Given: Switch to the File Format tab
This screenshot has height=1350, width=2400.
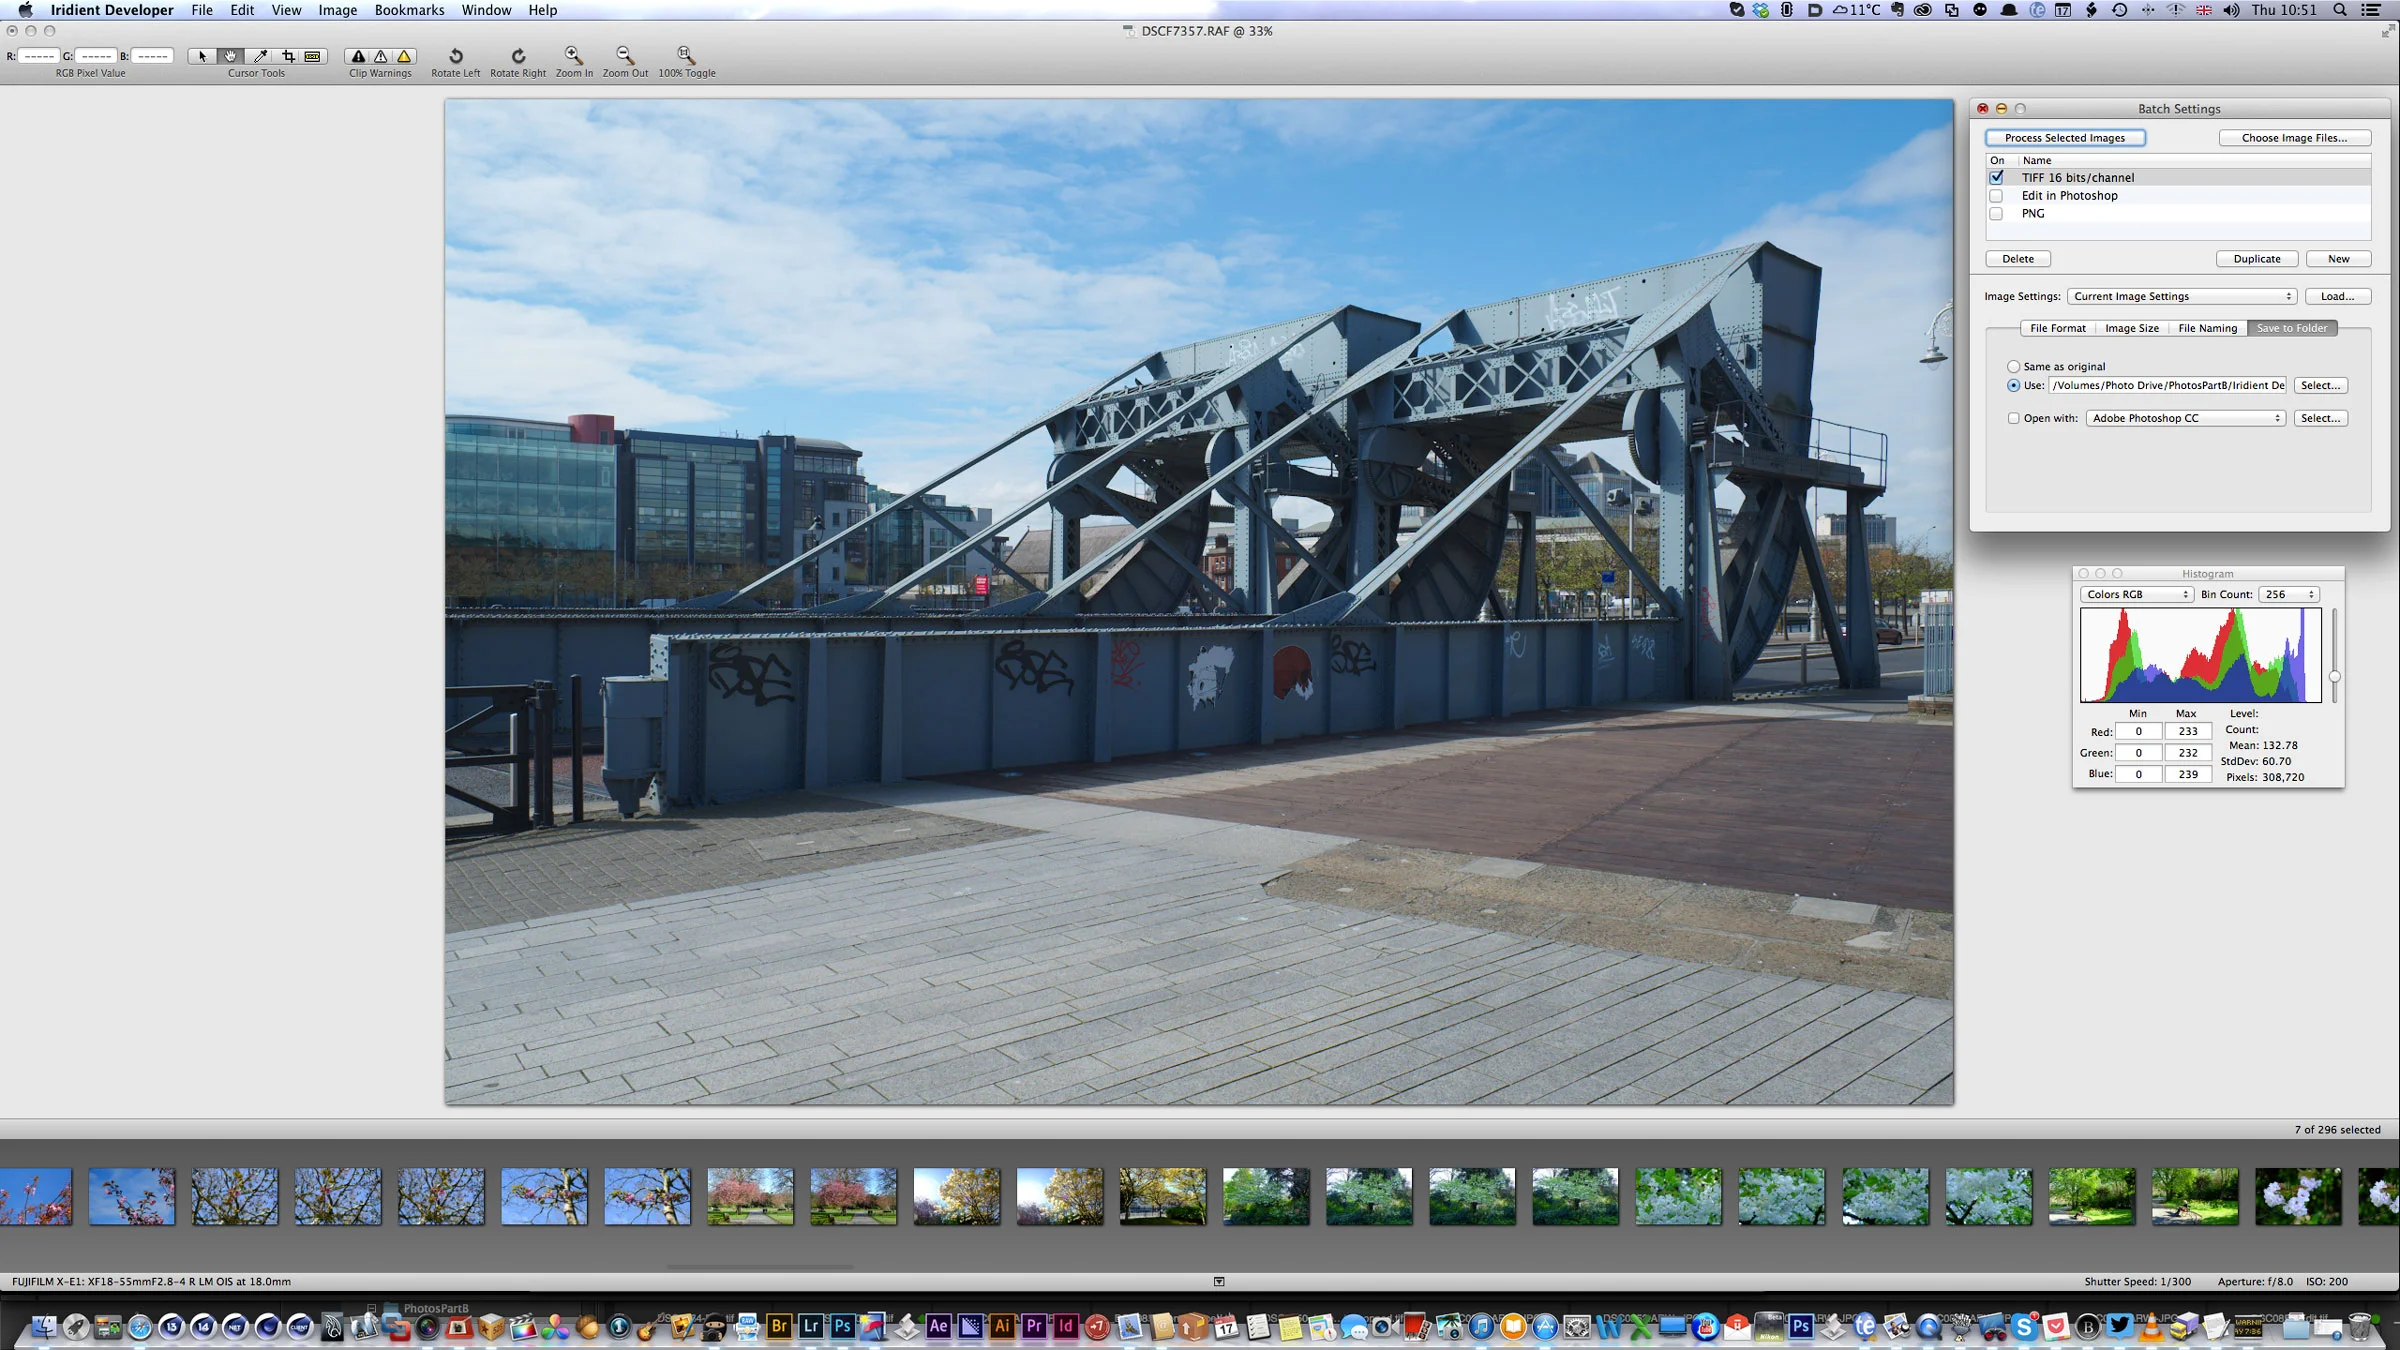Looking at the screenshot, I should point(2057,328).
